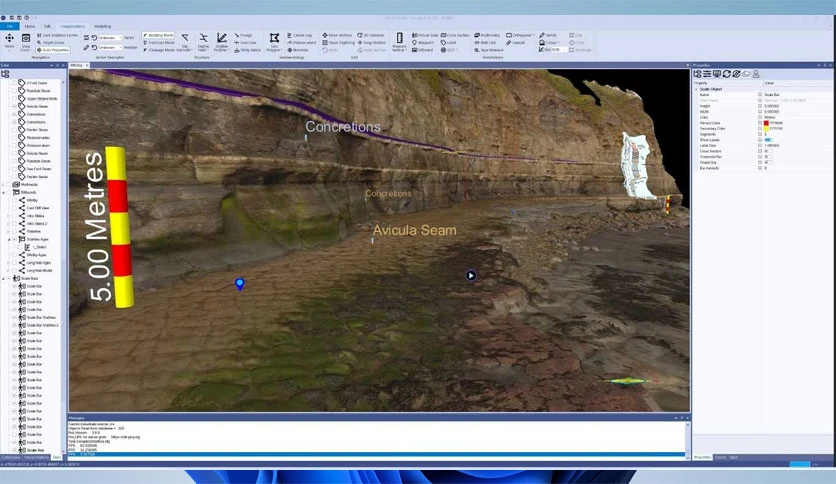
Task: Collapse the Scale Bars tree node
Action: (x=4, y=278)
